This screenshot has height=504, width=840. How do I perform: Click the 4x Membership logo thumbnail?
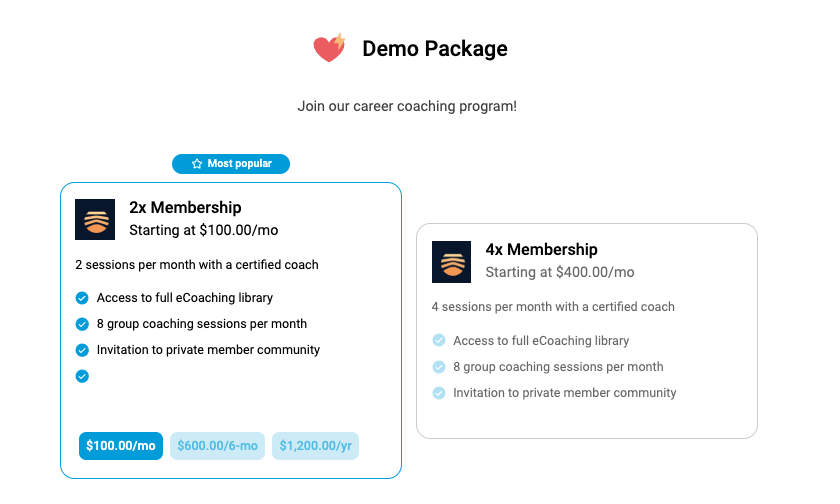point(452,262)
